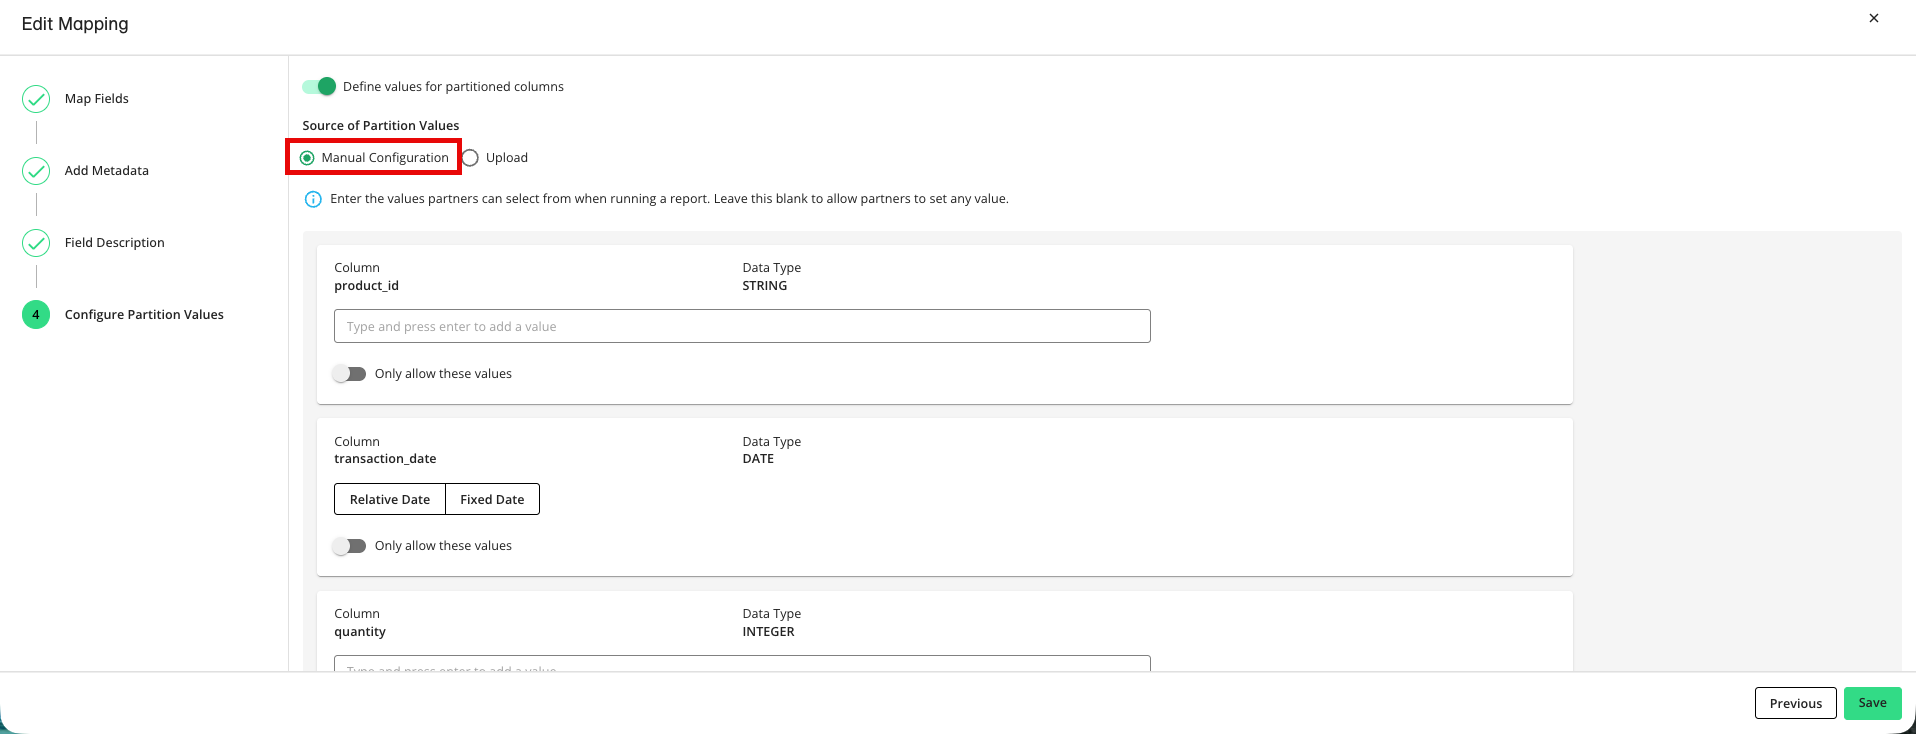Open Configure Partition Values step
The width and height of the screenshot is (1916, 734).
pyautogui.click(x=144, y=315)
